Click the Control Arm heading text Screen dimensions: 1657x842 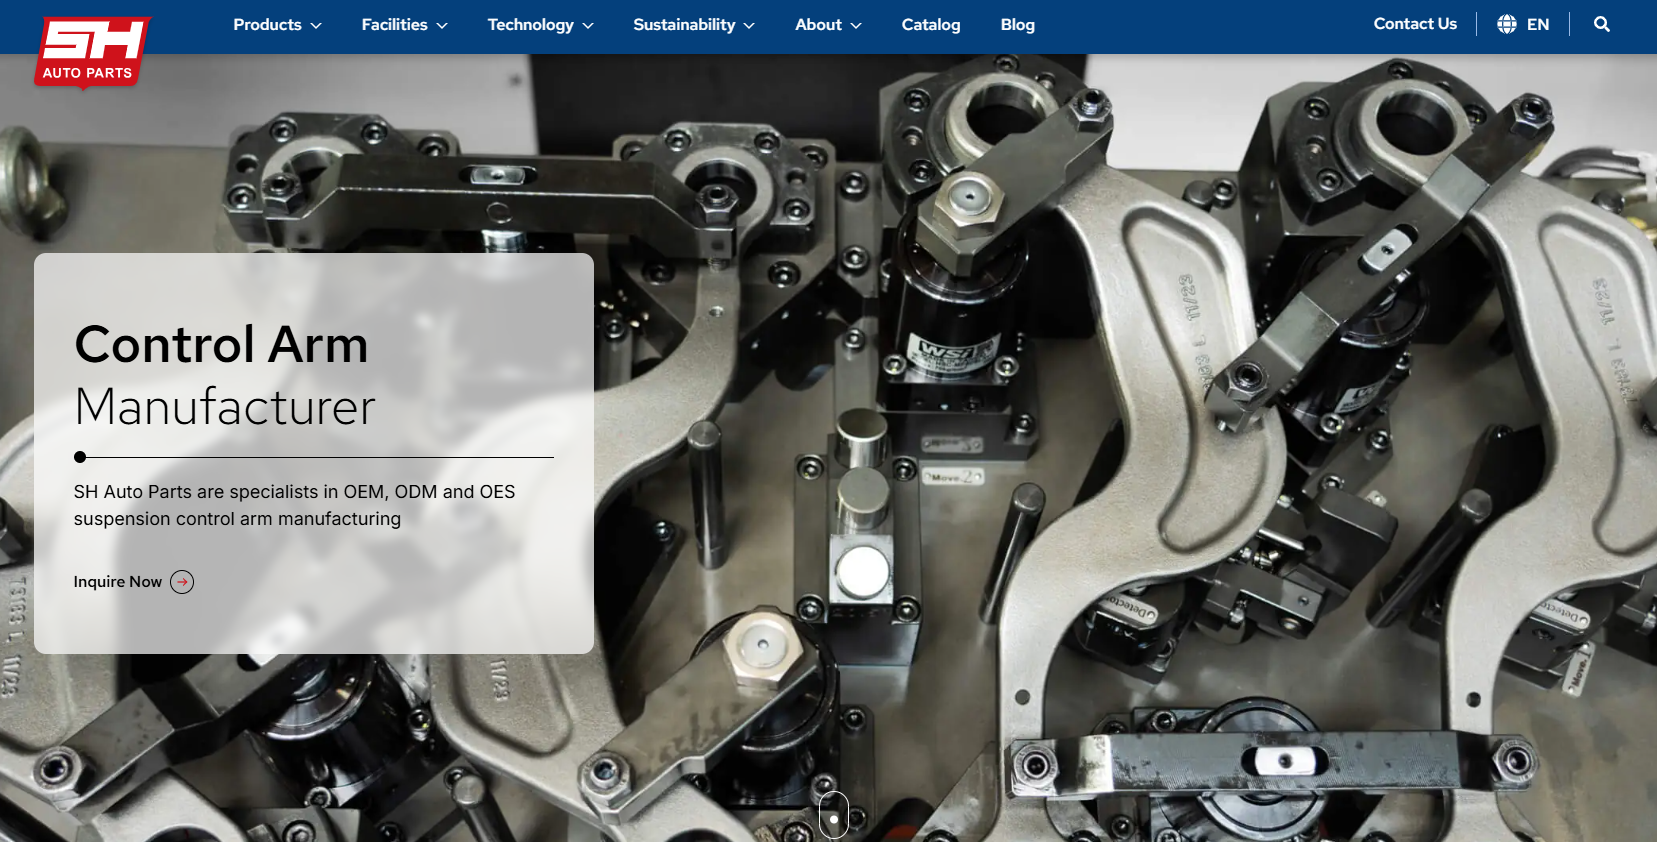(x=221, y=345)
